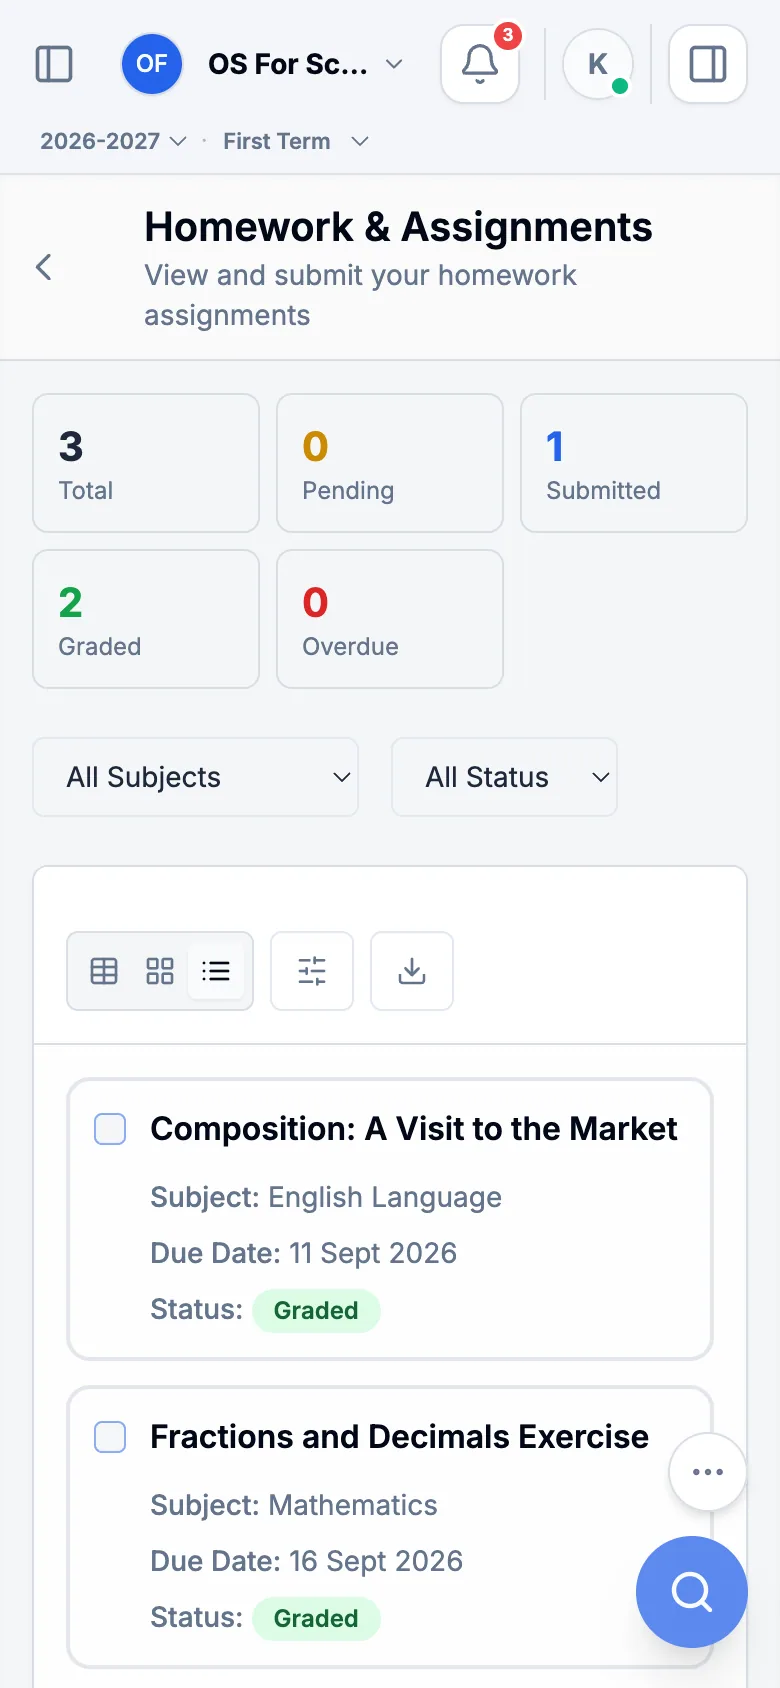Image resolution: width=780 pixels, height=1688 pixels.
Task: Check the Fractions and Decimals Exercise checkbox
Action: tap(110, 1437)
